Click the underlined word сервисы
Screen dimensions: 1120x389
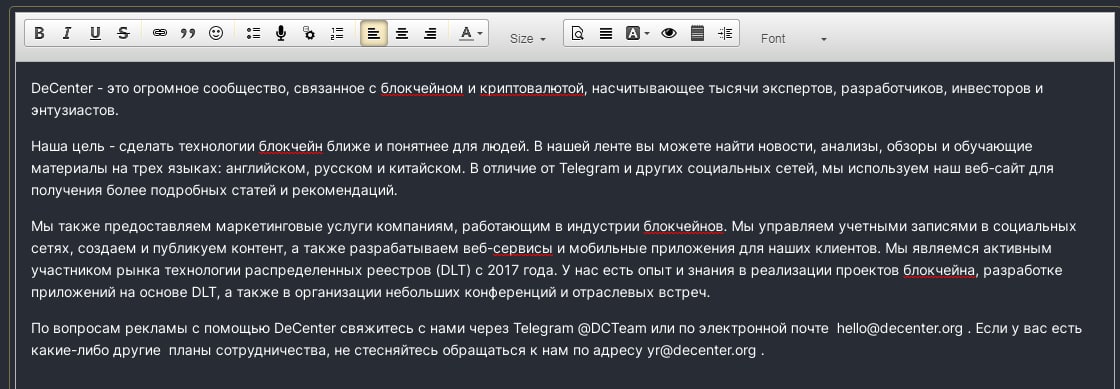coord(523,248)
